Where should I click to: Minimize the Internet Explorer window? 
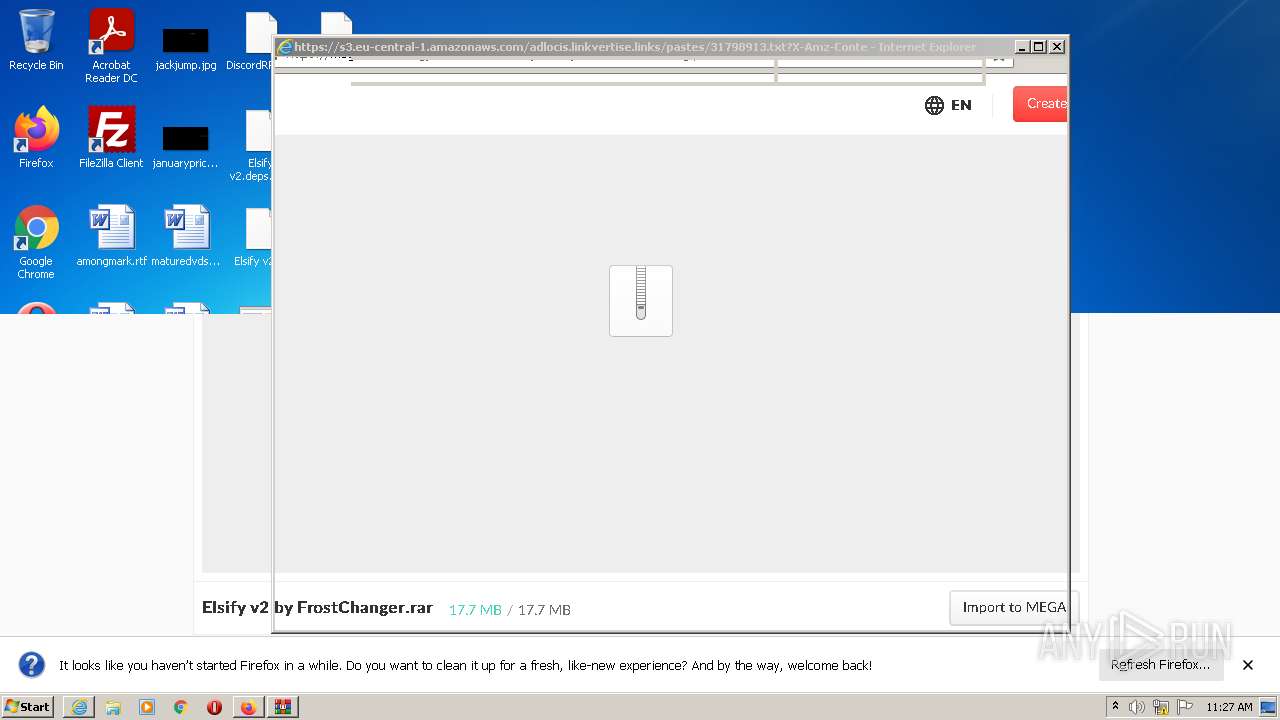(x=1022, y=46)
